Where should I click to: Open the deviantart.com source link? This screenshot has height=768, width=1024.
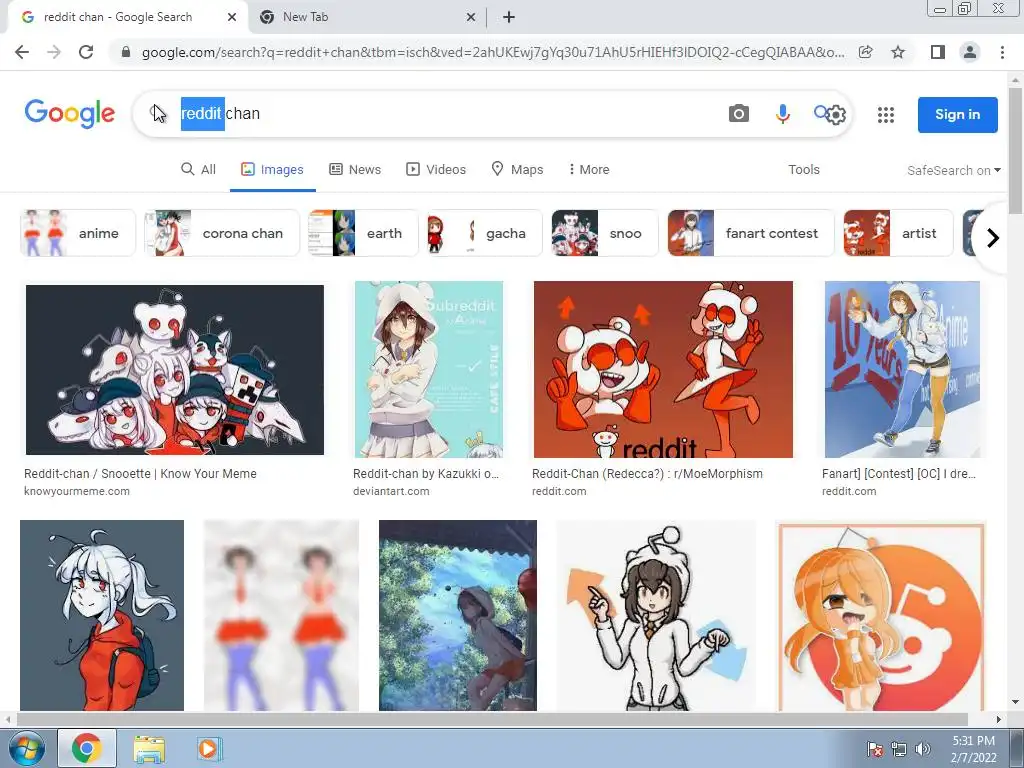pos(391,491)
